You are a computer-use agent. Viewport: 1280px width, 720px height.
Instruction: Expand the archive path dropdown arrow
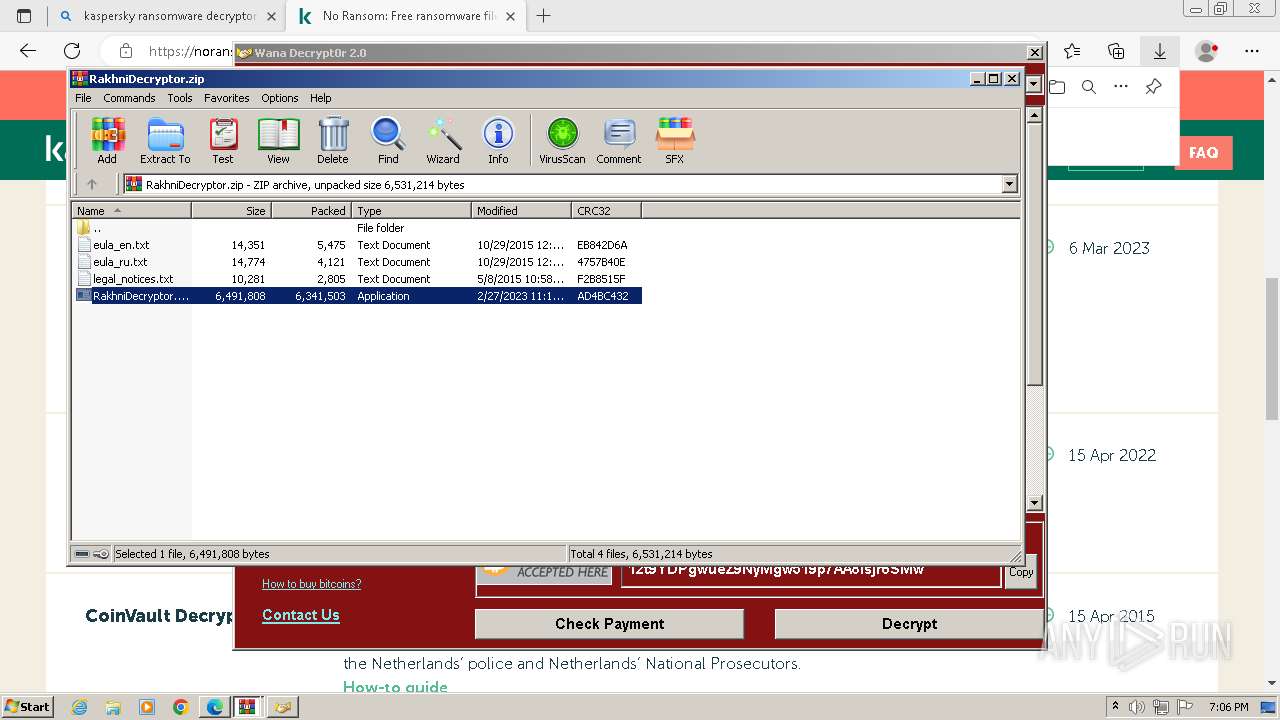click(1009, 184)
